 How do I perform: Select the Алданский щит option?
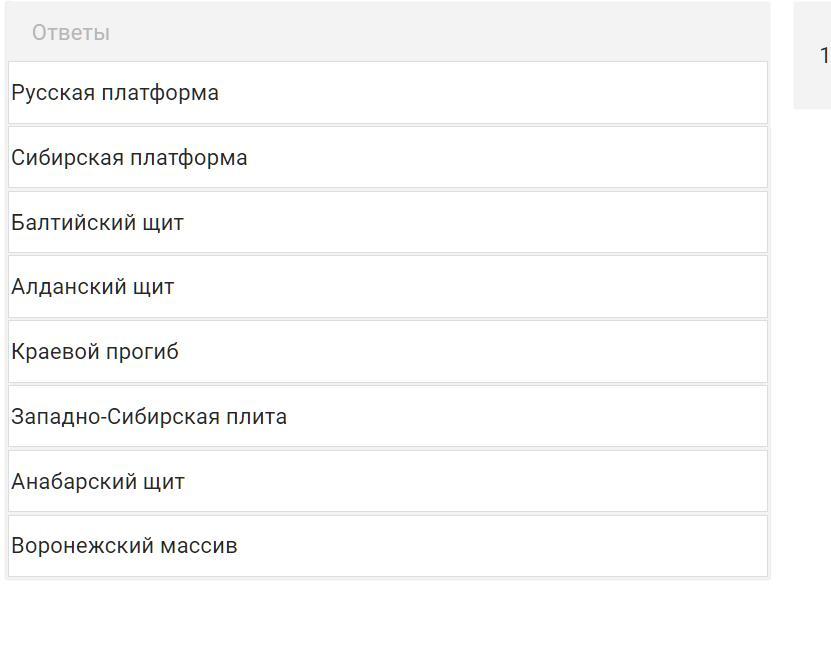[388, 287]
